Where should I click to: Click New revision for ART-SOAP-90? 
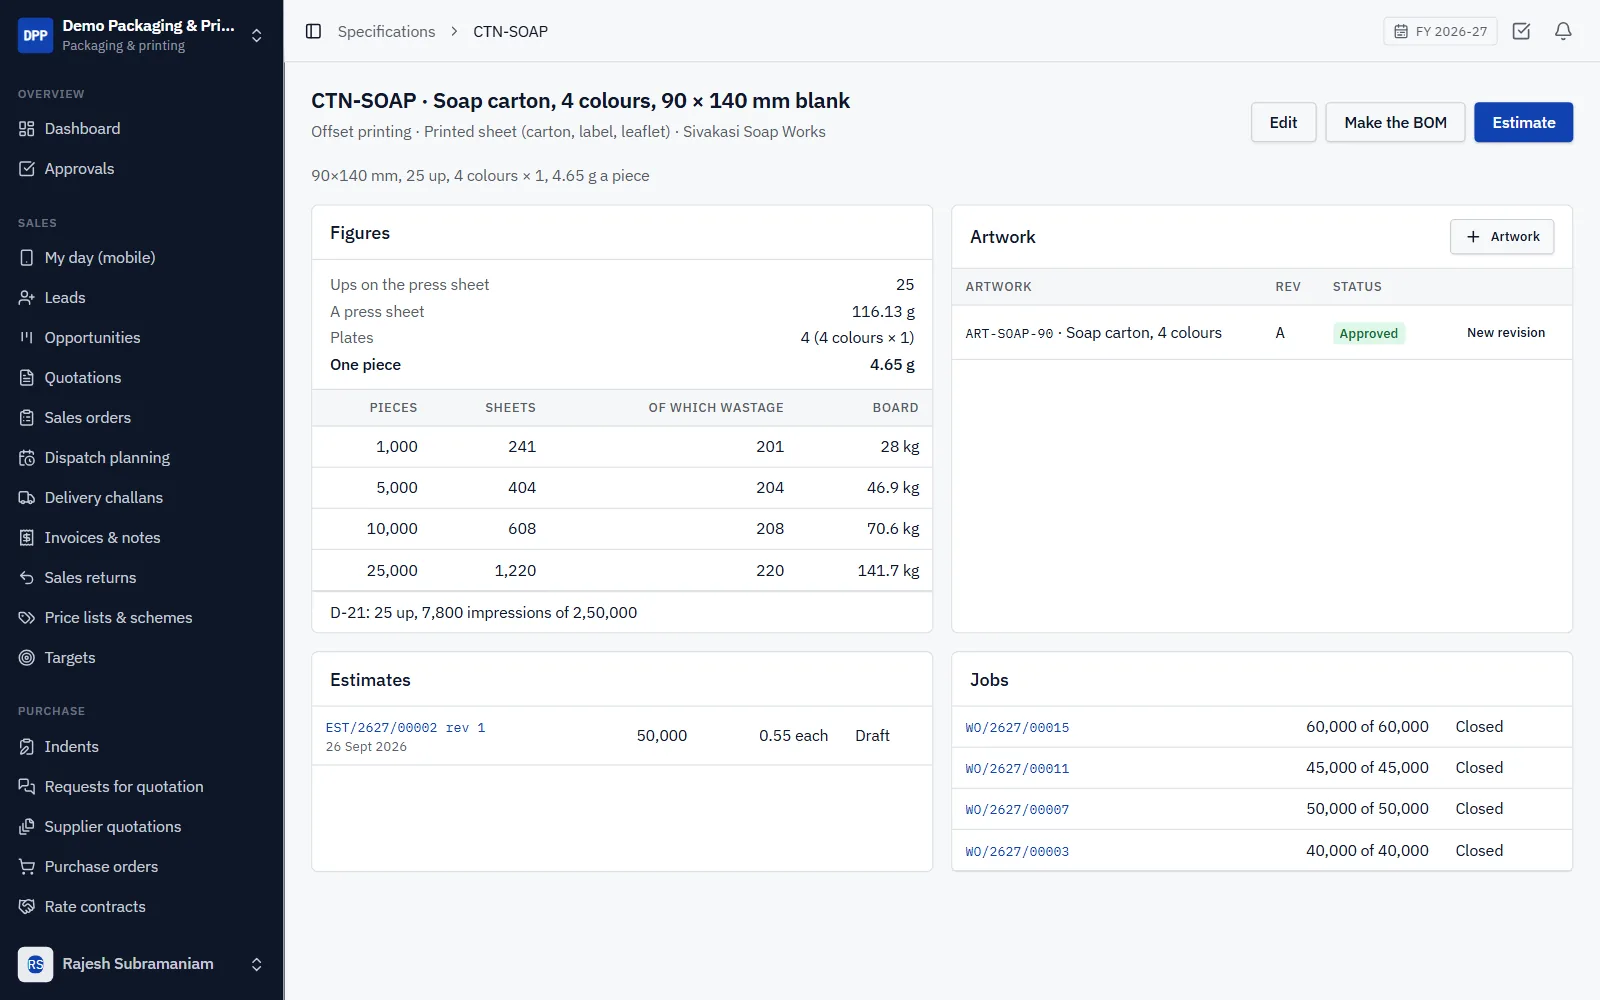click(x=1505, y=333)
